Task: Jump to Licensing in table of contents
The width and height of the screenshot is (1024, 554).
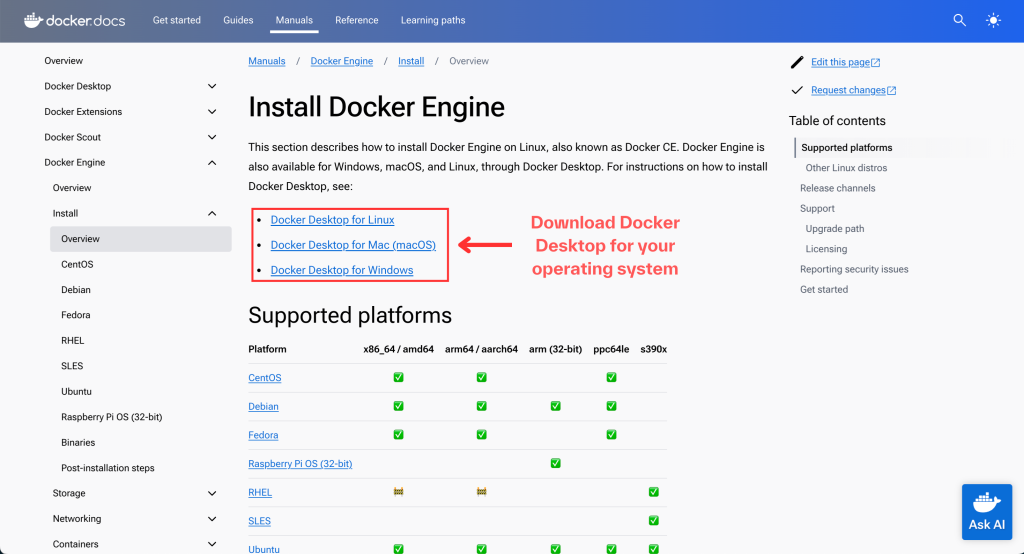Action: pyautogui.click(x=826, y=249)
